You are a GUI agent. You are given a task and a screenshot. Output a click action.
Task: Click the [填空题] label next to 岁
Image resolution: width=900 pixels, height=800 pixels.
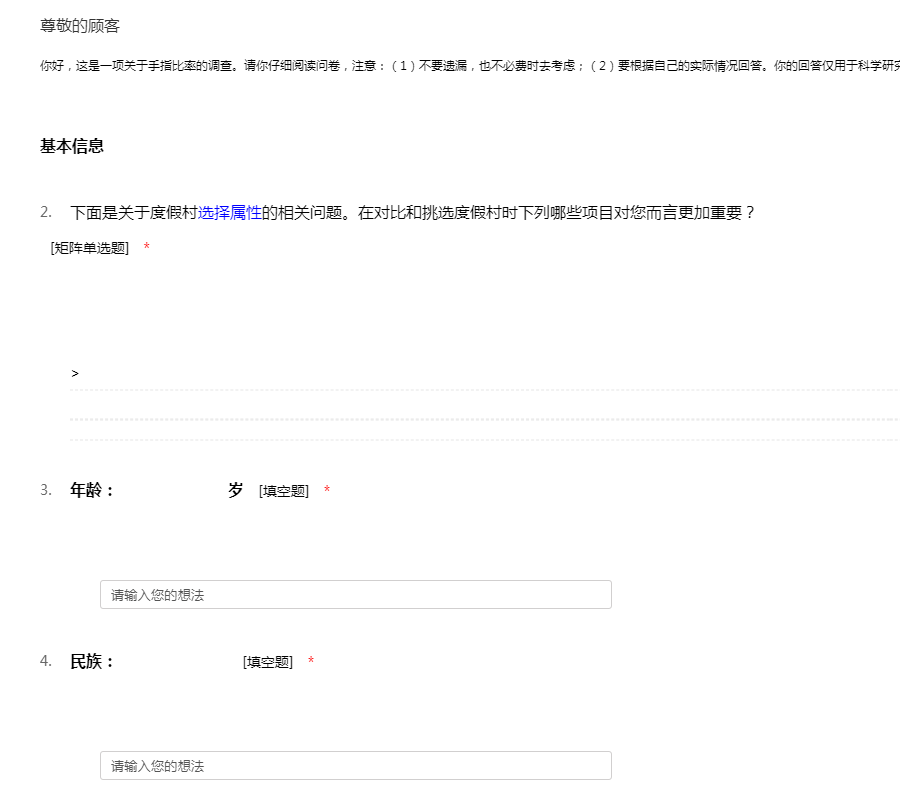point(284,491)
